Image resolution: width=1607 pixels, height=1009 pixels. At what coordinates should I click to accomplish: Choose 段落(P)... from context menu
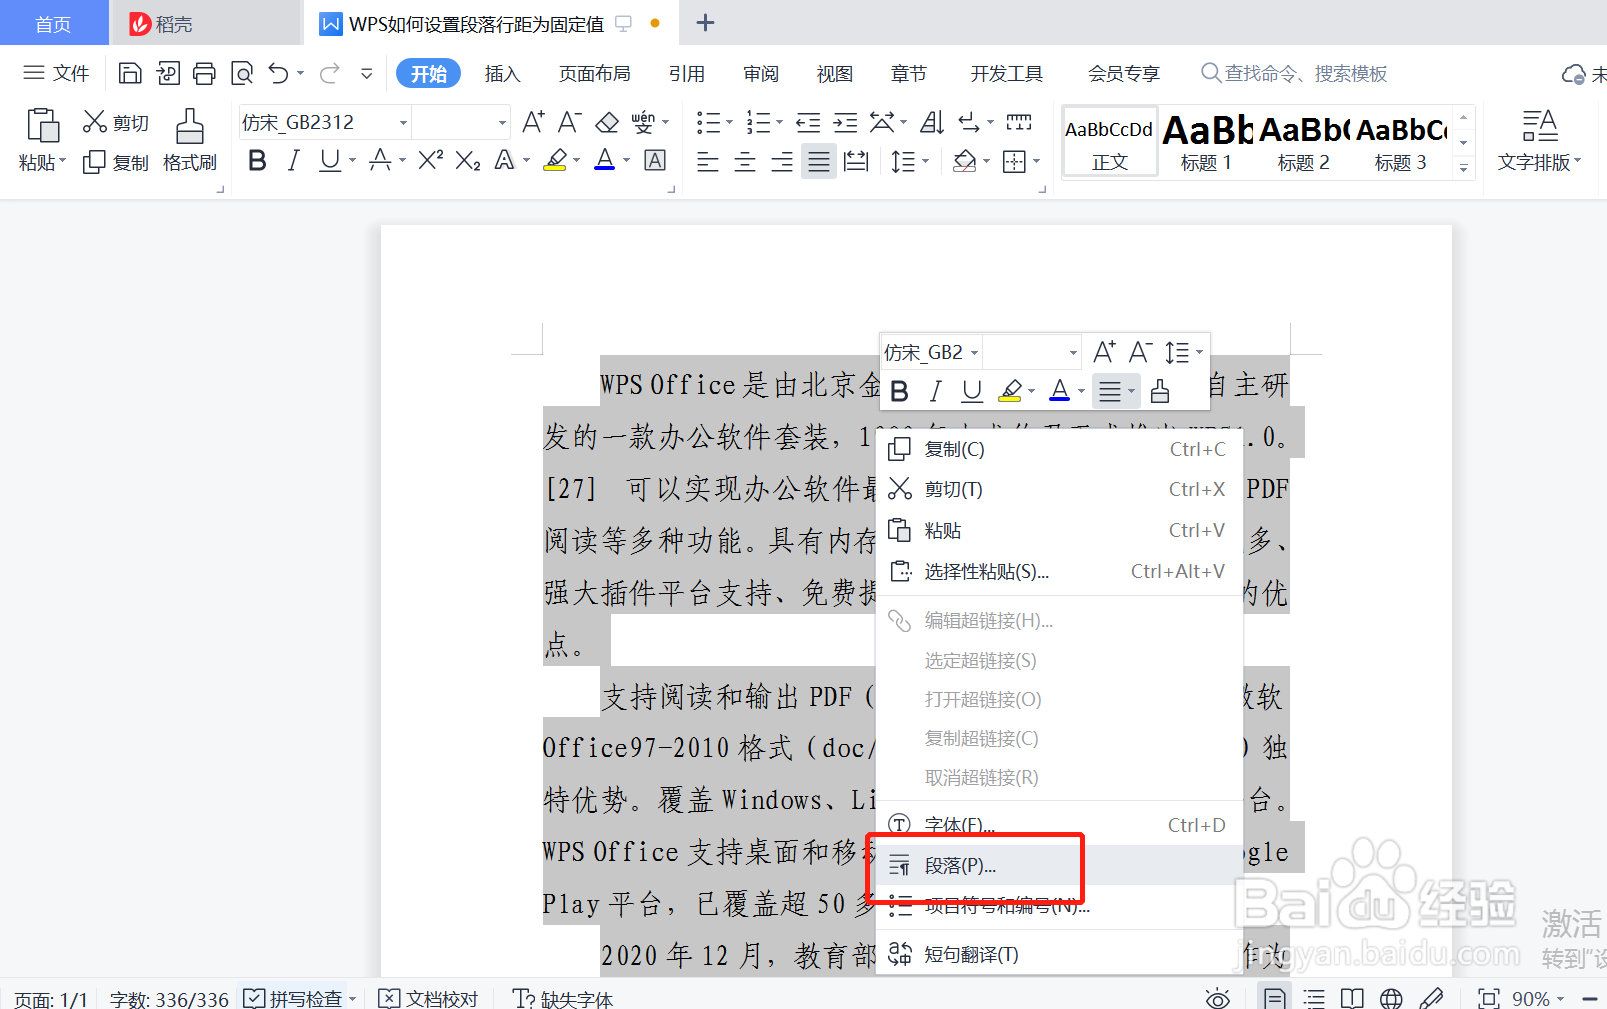(1059, 866)
